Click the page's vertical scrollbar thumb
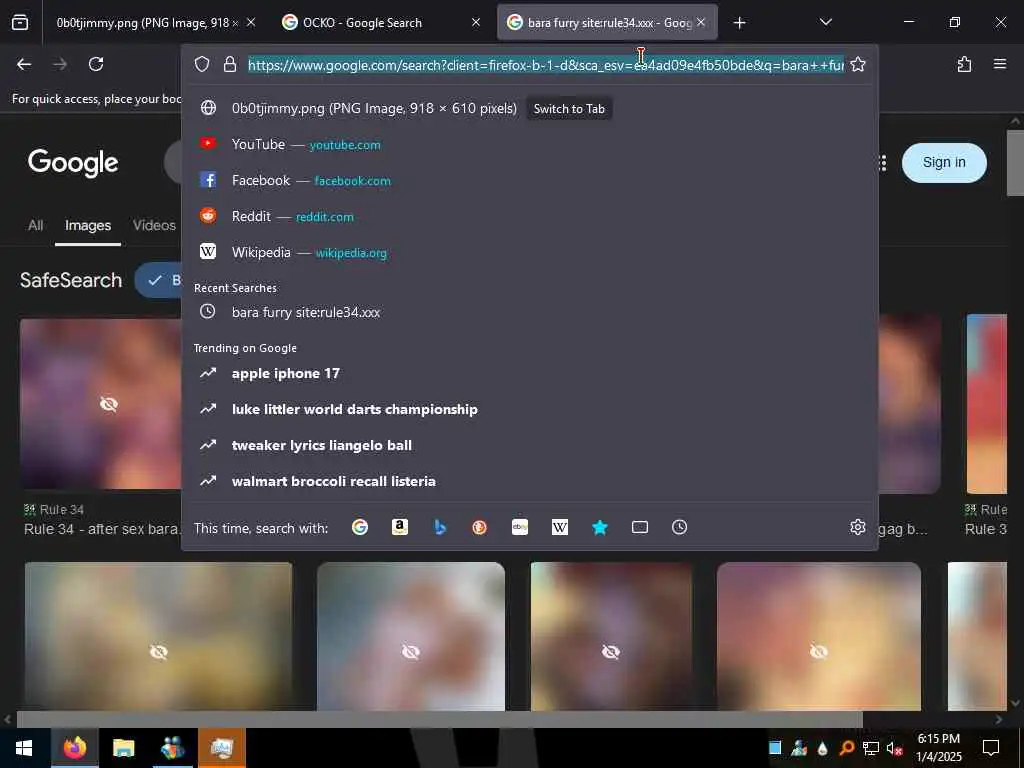This screenshot has height=768, width=1024. click(1015, 163)
